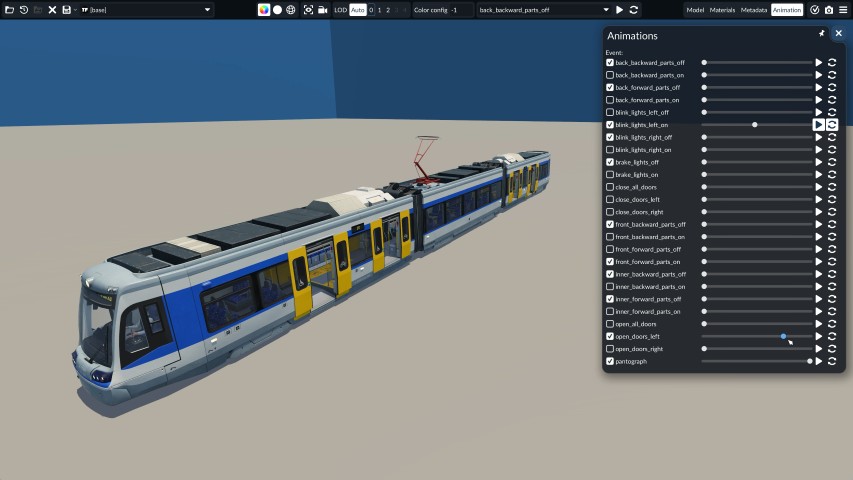The height and width of the screenshot is (480, 853).
Task: Click the video camera icon
Action: pyautogui.click(x=323, y=10)
